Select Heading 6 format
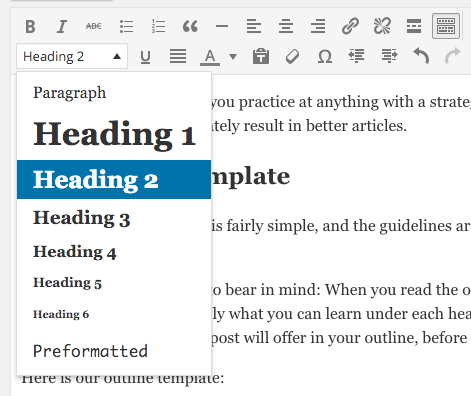The width and height of the screenshot is (471, 396). pyautogui.click(x=114, y=314)
